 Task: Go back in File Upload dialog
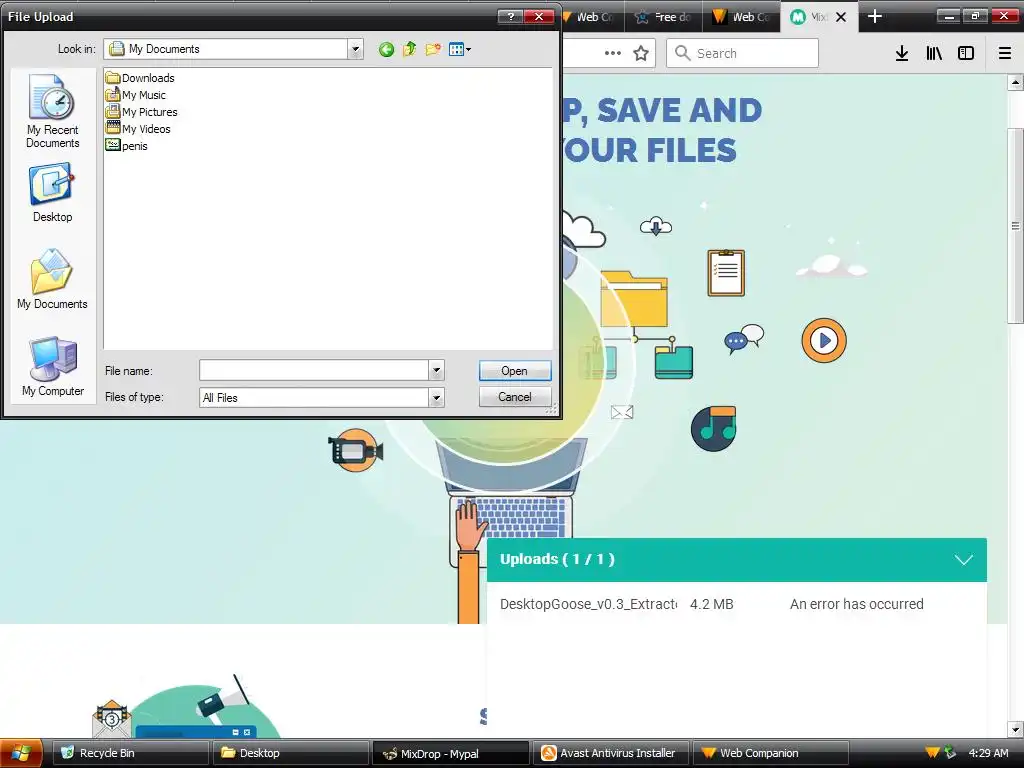(x=386, y=49)
